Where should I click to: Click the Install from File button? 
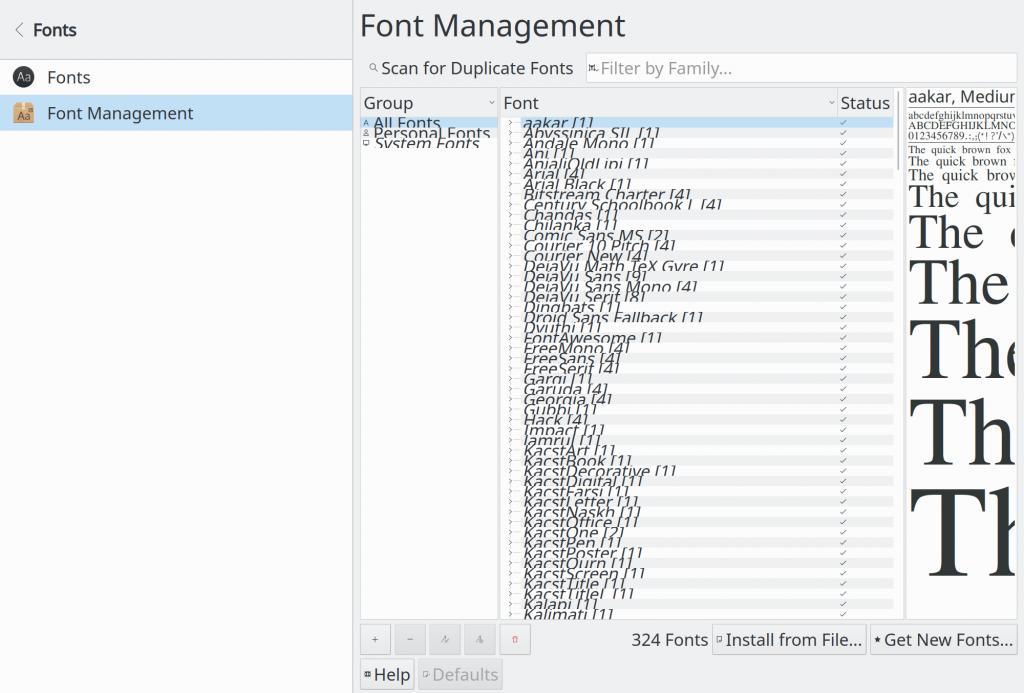[789, 639]
